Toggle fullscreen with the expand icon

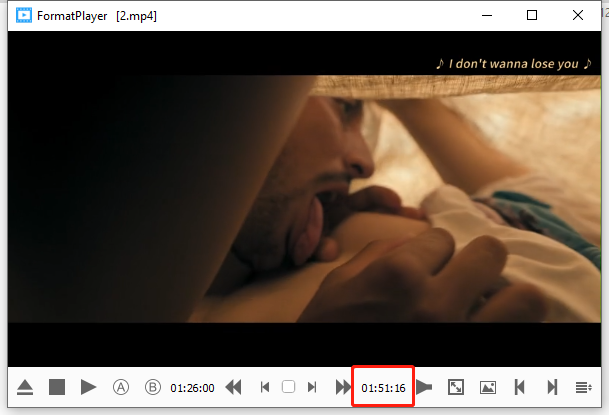(x=455, y=387)
